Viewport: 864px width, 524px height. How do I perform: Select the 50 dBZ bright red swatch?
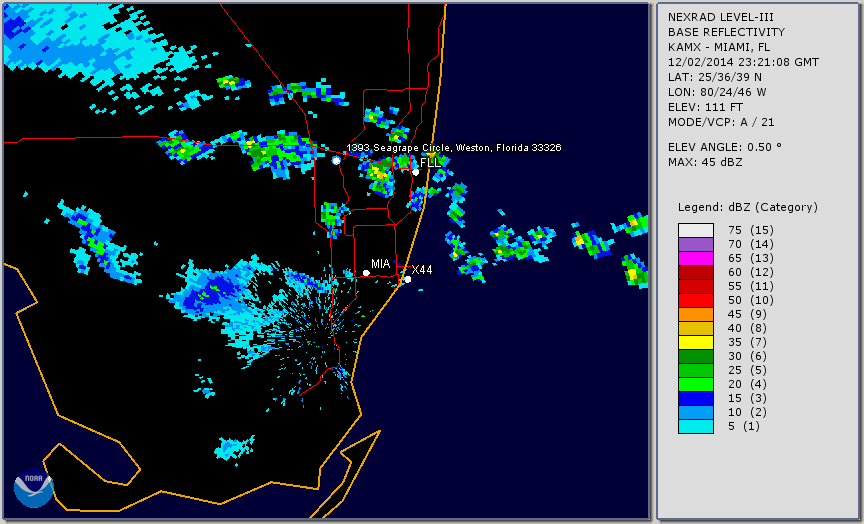click(696, 300)
